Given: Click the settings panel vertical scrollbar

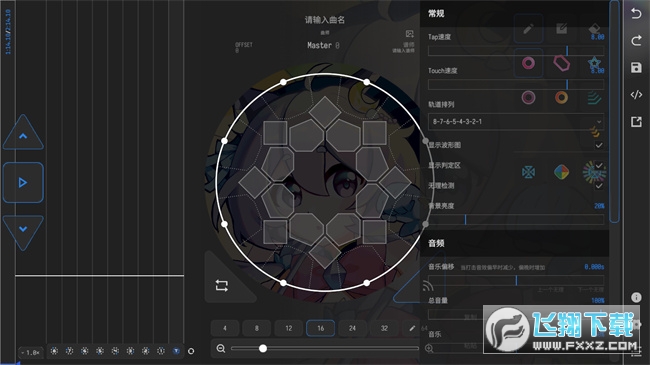Looking at the screenshot, I should click(x=615, y=111).
